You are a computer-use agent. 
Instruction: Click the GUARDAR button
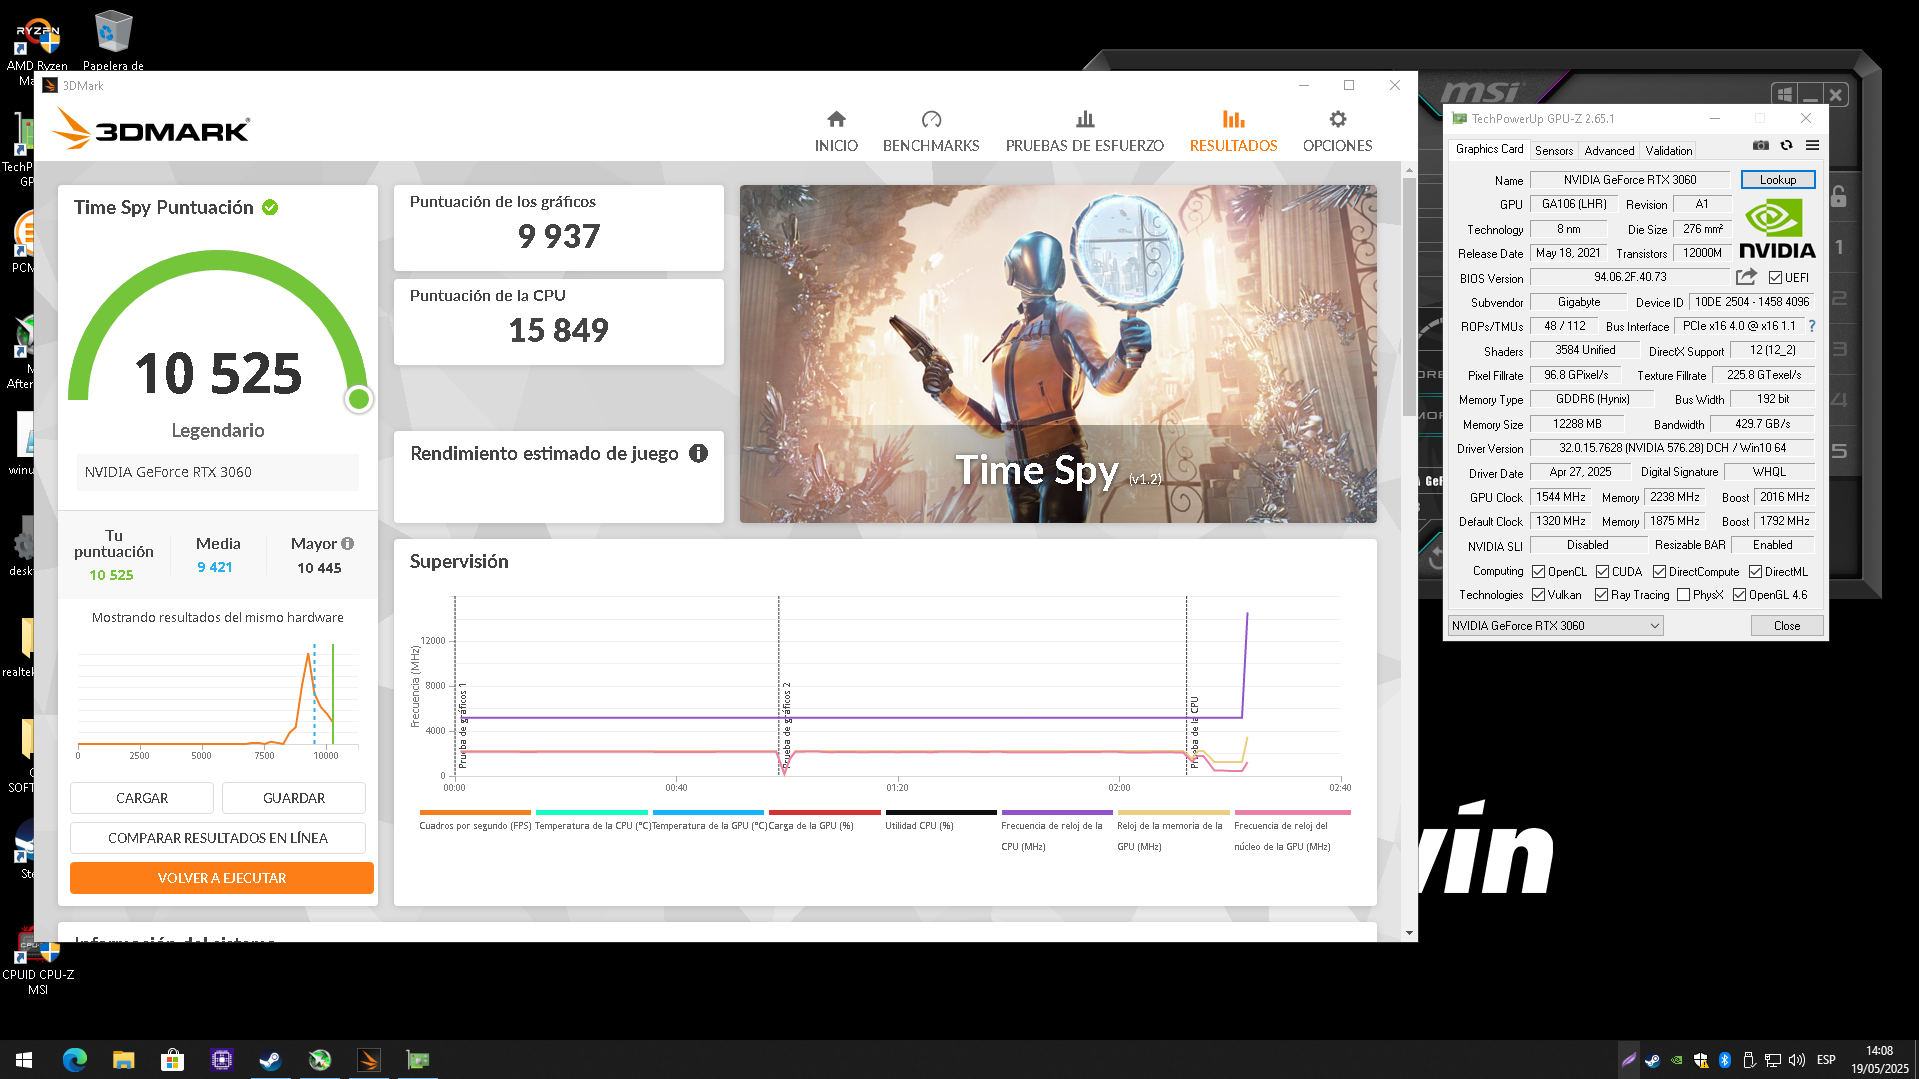click(294, 798)
